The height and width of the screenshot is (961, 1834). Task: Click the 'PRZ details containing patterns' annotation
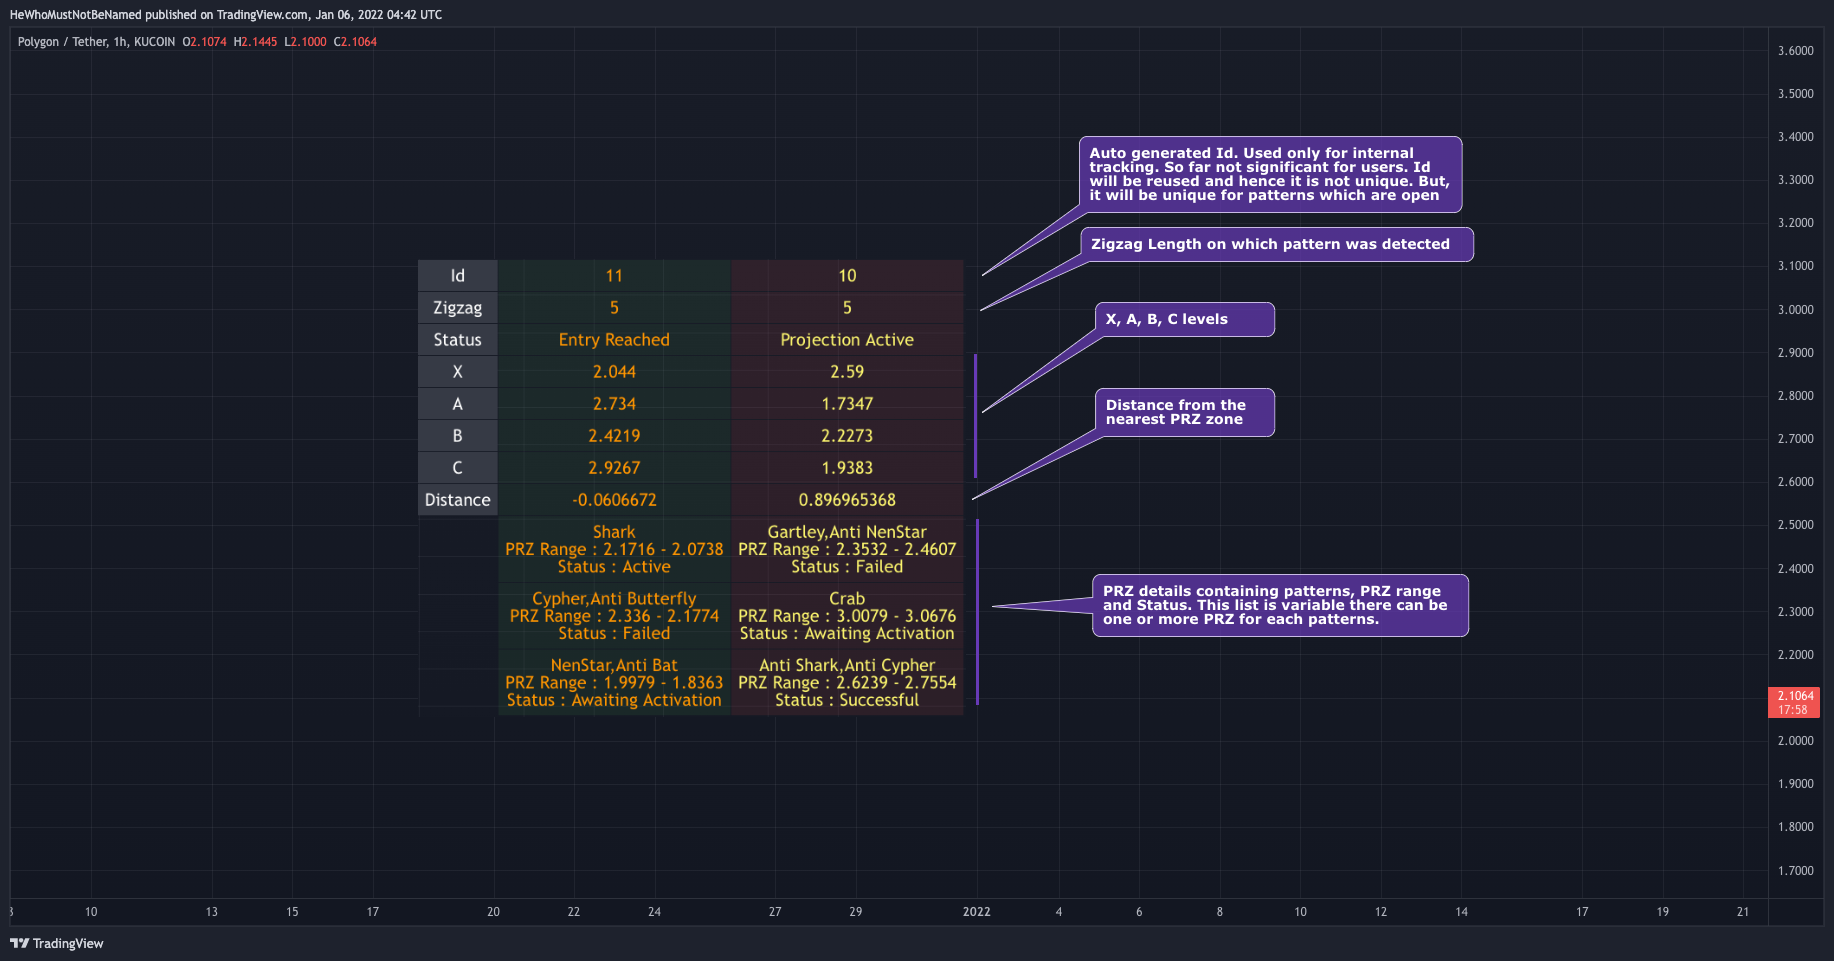(1279, 605)
